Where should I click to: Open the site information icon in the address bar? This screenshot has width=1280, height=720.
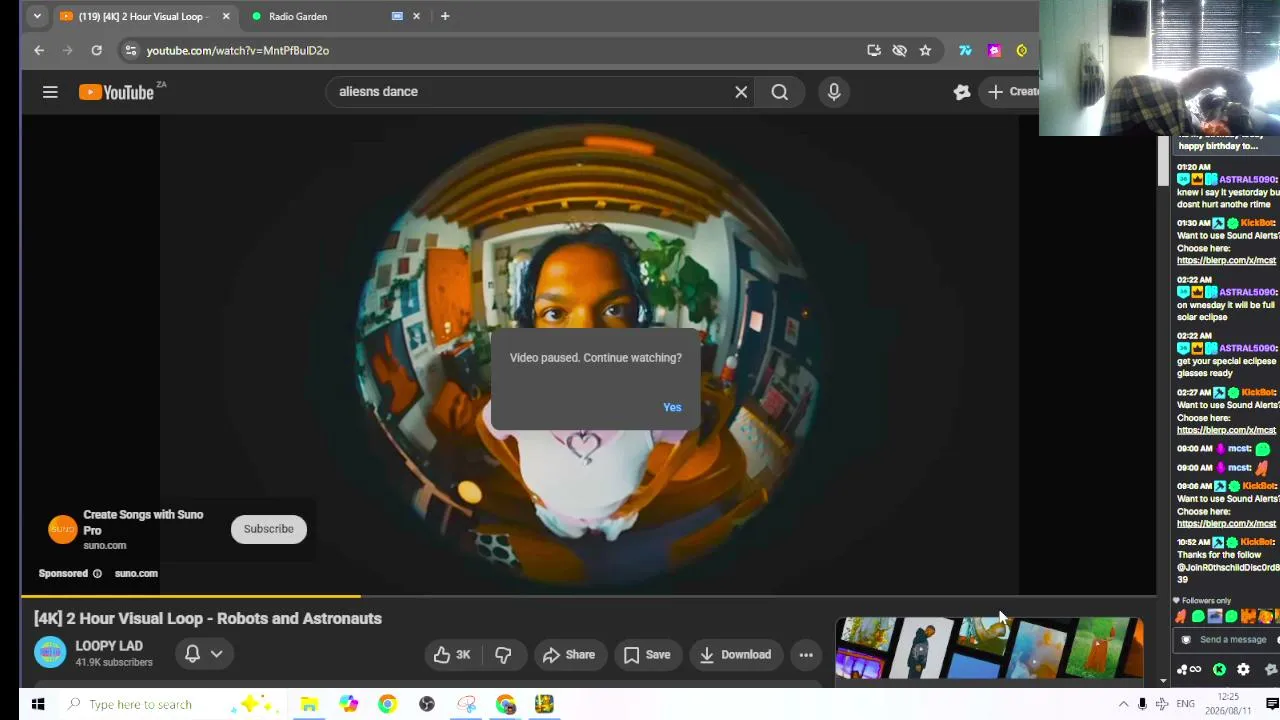pyautogui.click(x=130, y=50)
